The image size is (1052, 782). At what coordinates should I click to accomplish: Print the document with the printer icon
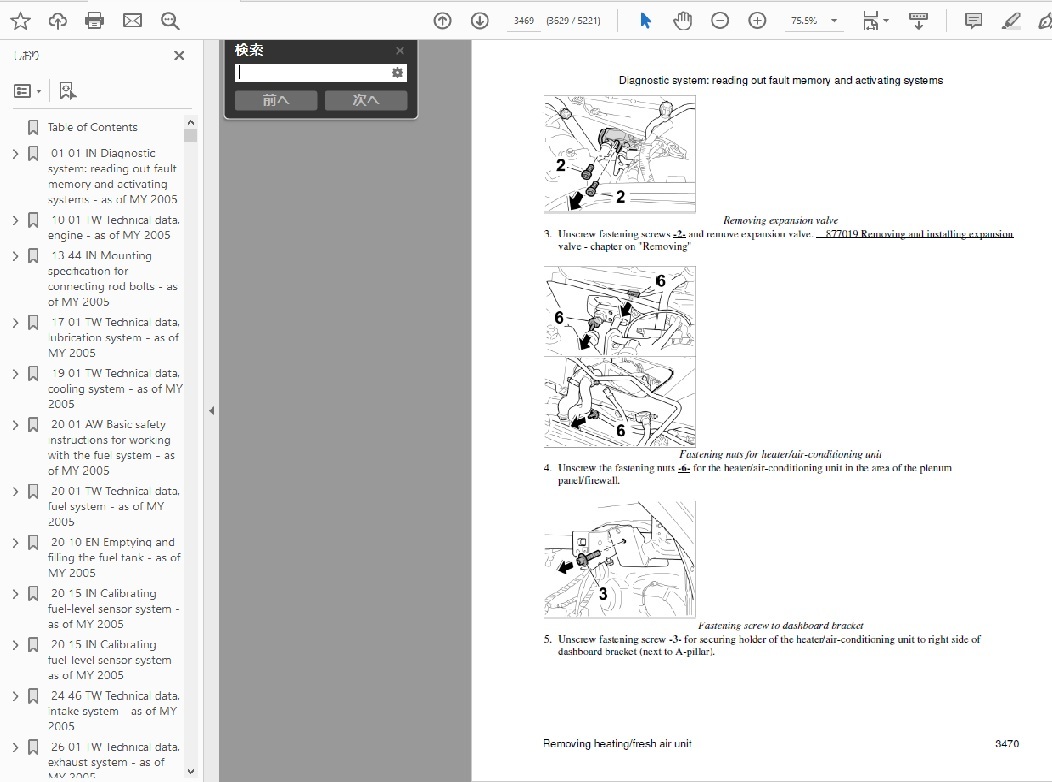95,21
